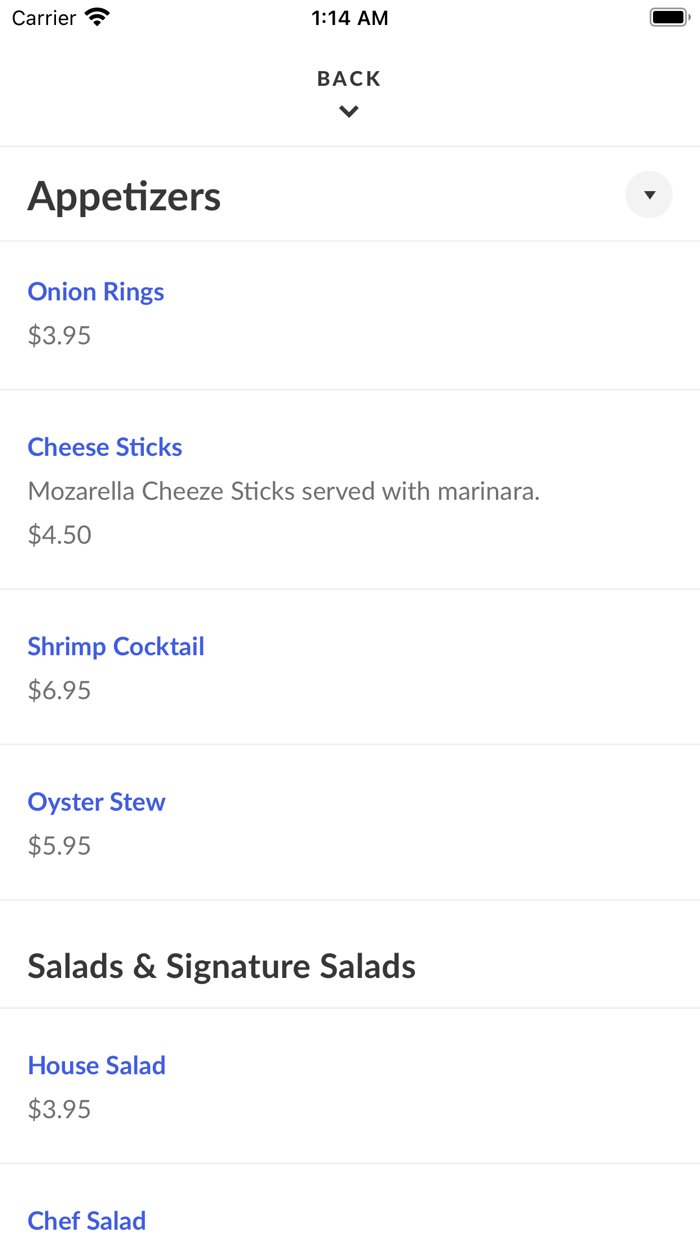Tap the 1:14 AM clock in status bar

349,18
